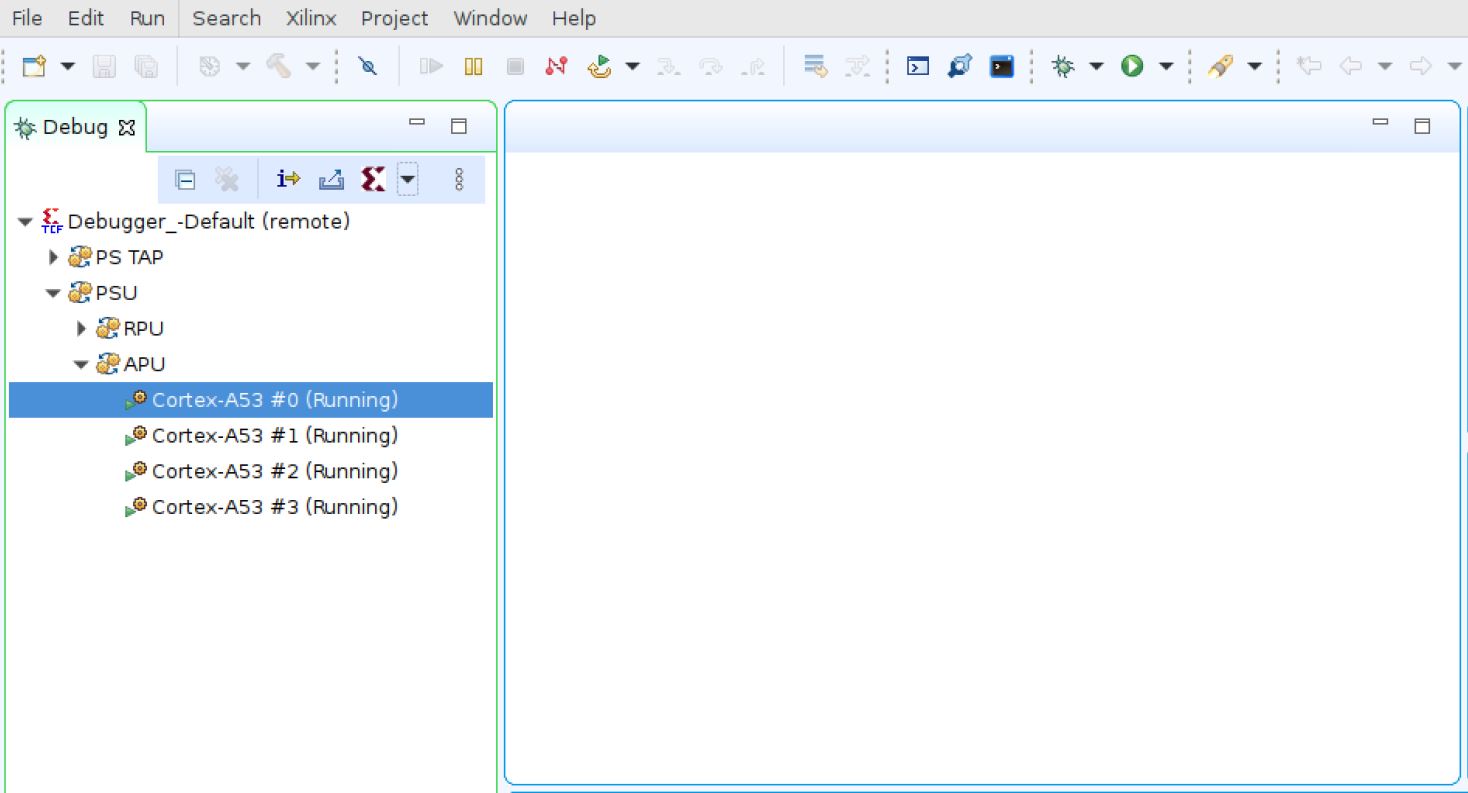The width and height of the screenshot is (1468, 793).
Task: Open the Back history dropdown arrow
Action: pos(1385,67)
